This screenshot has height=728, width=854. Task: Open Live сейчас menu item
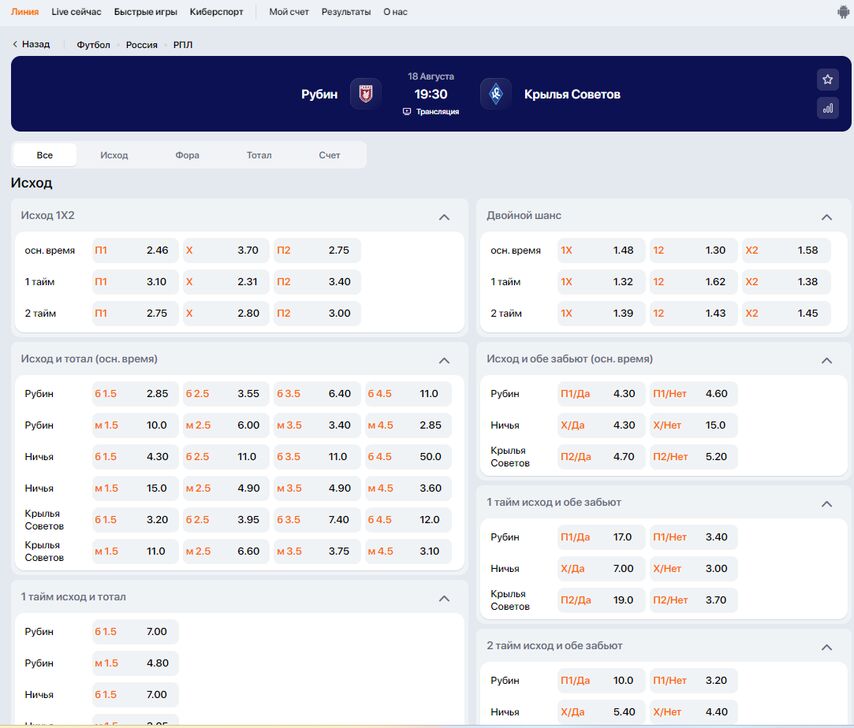[76, 11]
